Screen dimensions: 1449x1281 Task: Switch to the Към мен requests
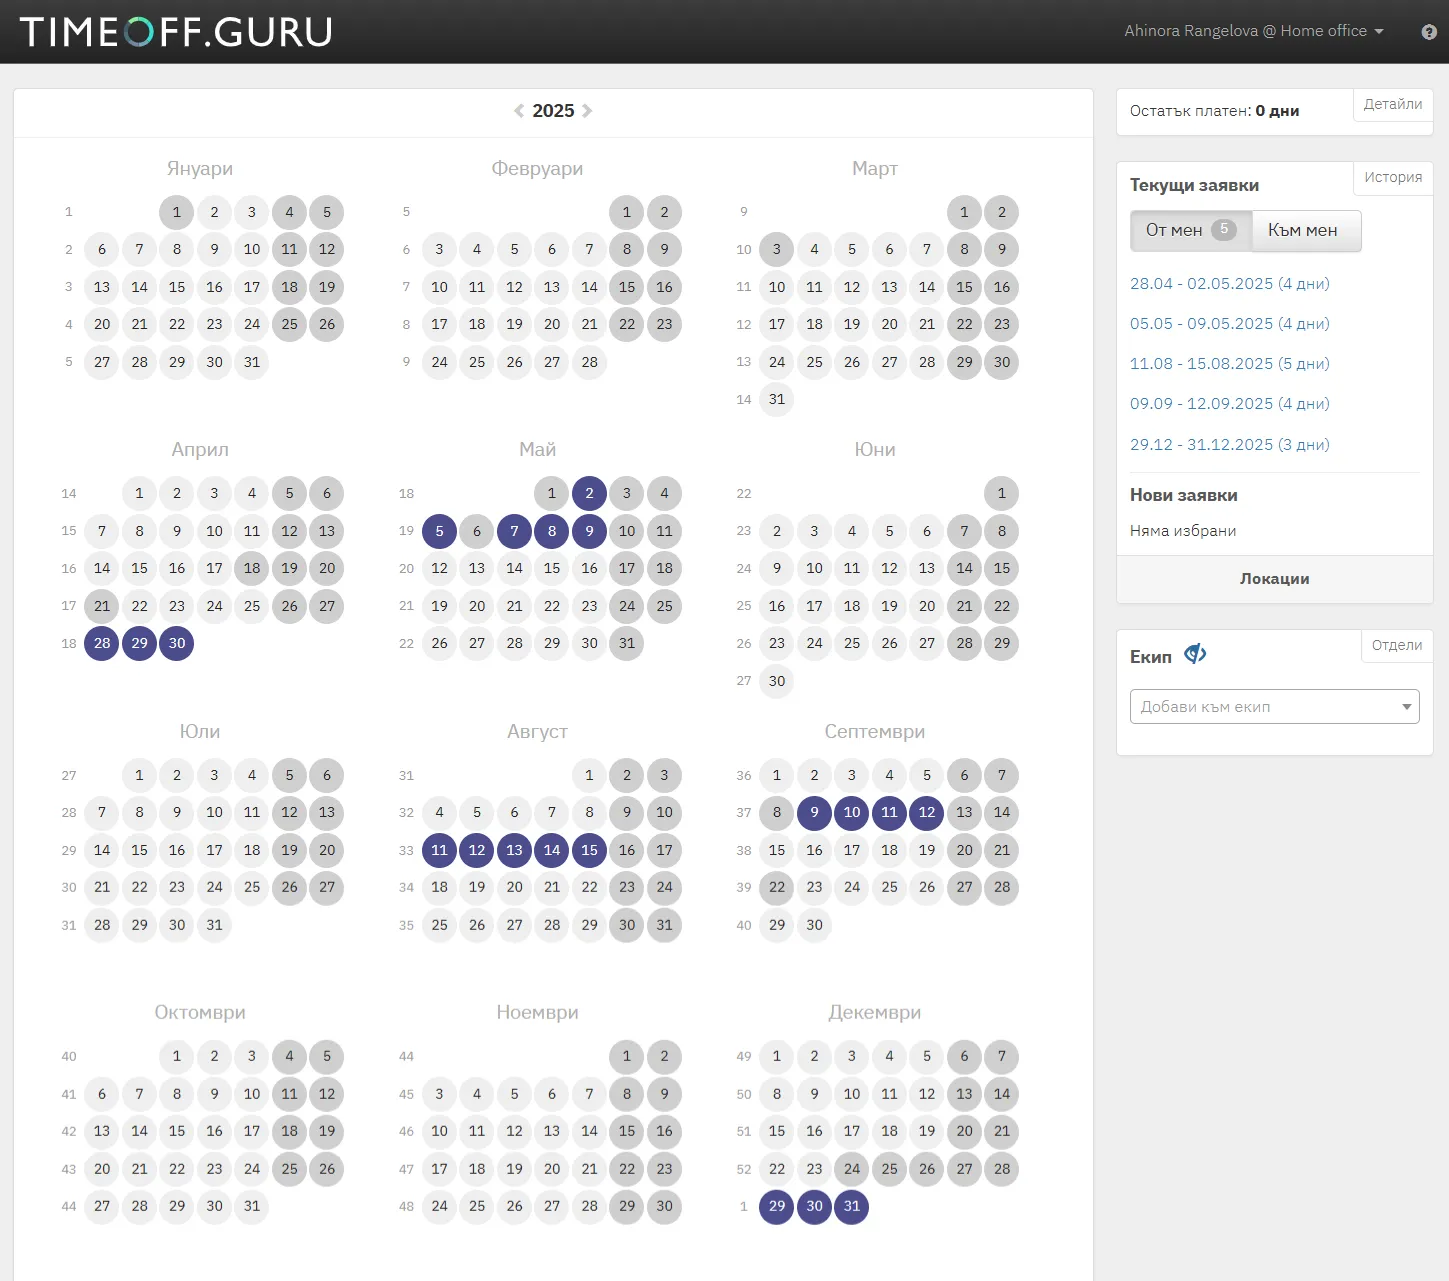point(1306,231)
